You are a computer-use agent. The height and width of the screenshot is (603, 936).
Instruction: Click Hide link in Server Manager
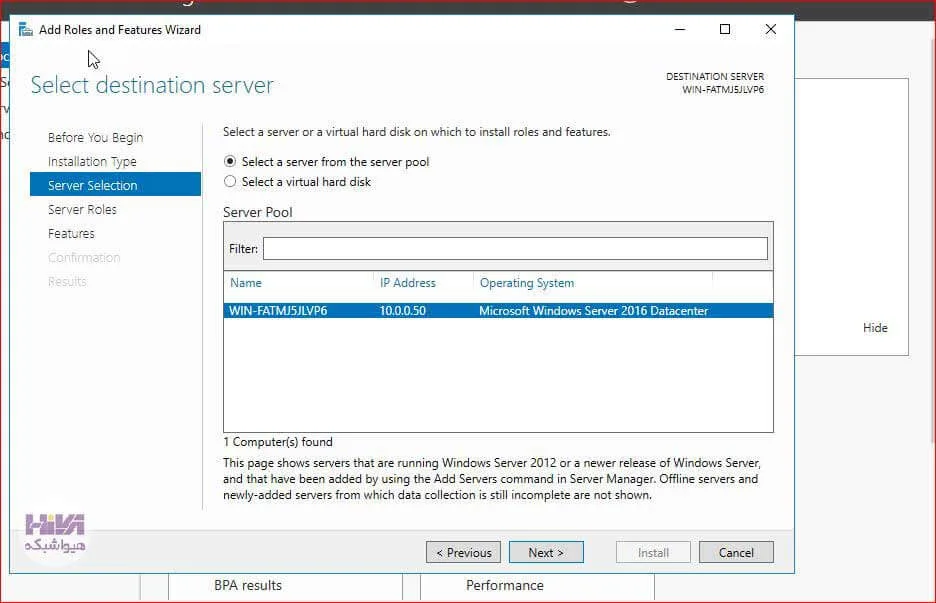pyautogui.click(x=875, y=328)
